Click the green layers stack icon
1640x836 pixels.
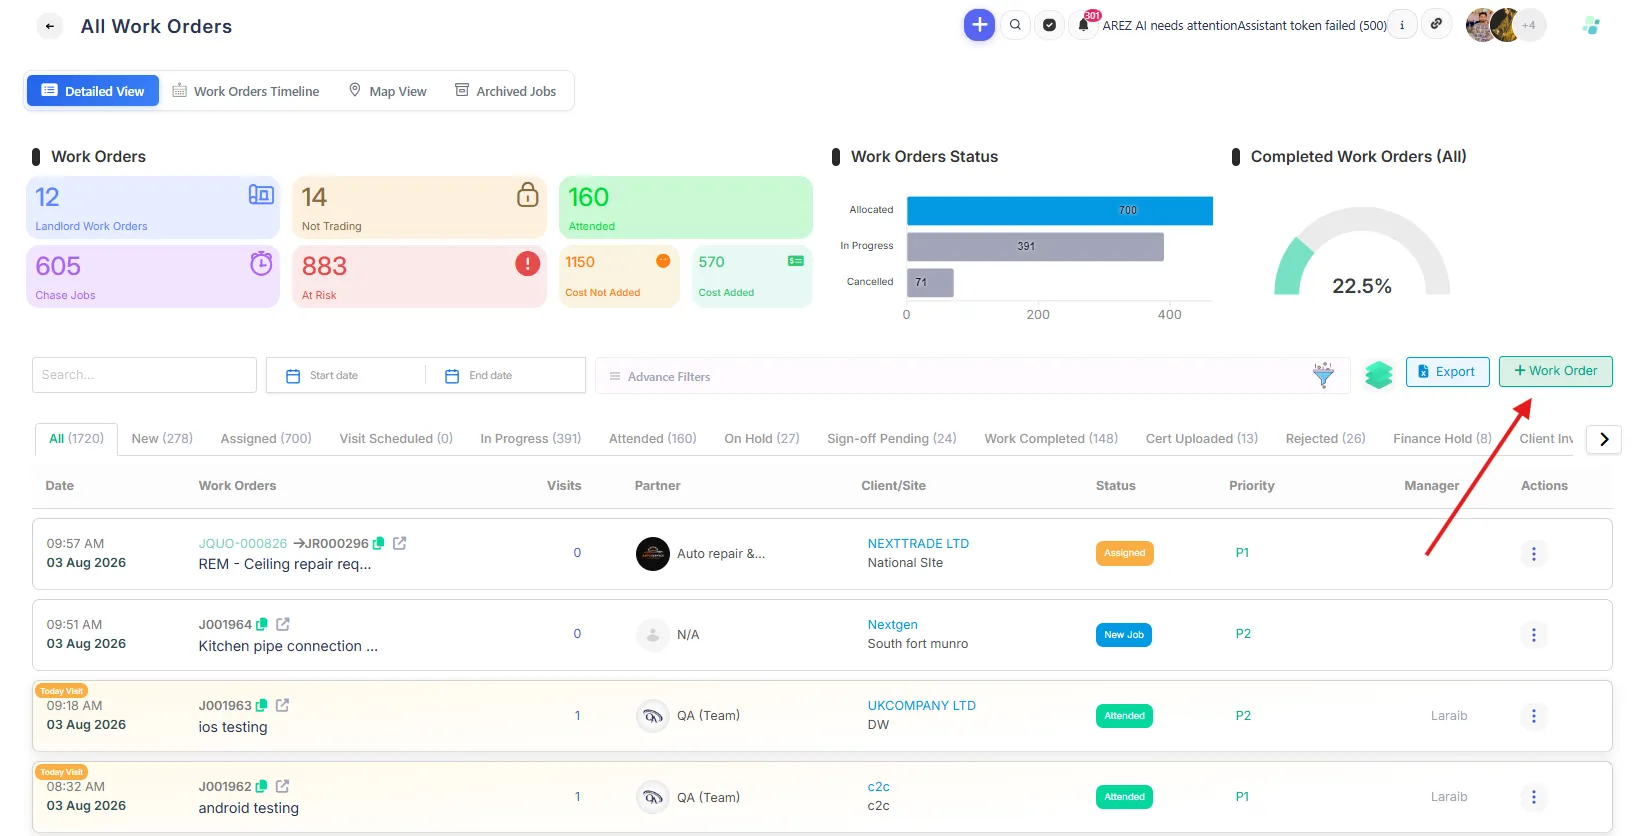tap(1379, 375)
